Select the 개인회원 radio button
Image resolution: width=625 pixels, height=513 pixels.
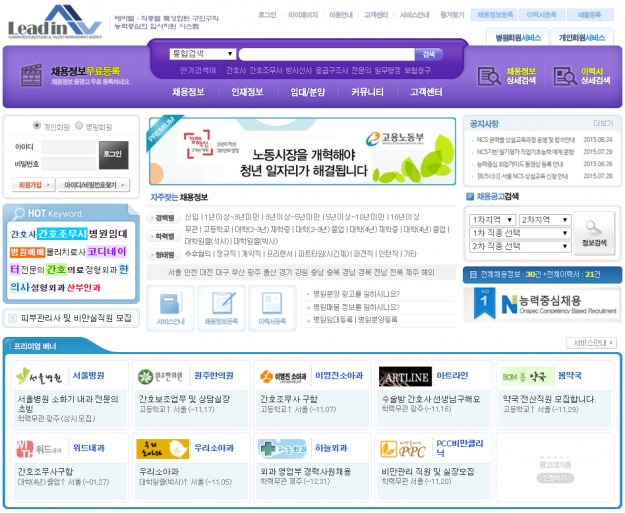click(37, 127)
